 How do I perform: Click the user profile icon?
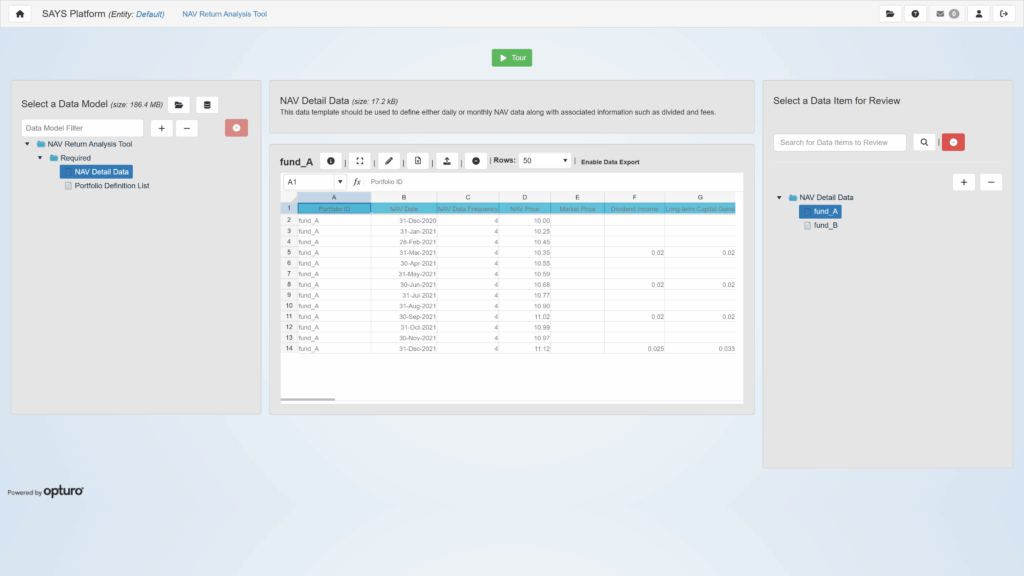[978, 14]
